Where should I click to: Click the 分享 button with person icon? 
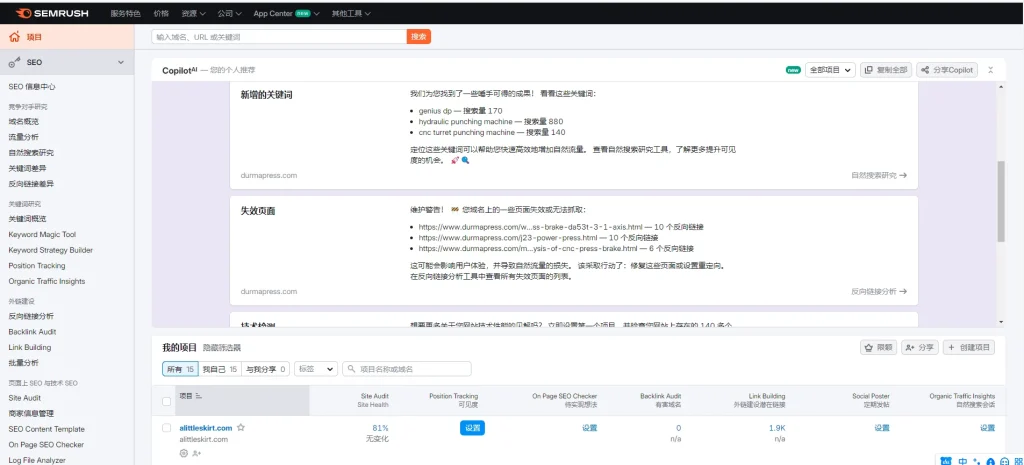coord(920,347)
